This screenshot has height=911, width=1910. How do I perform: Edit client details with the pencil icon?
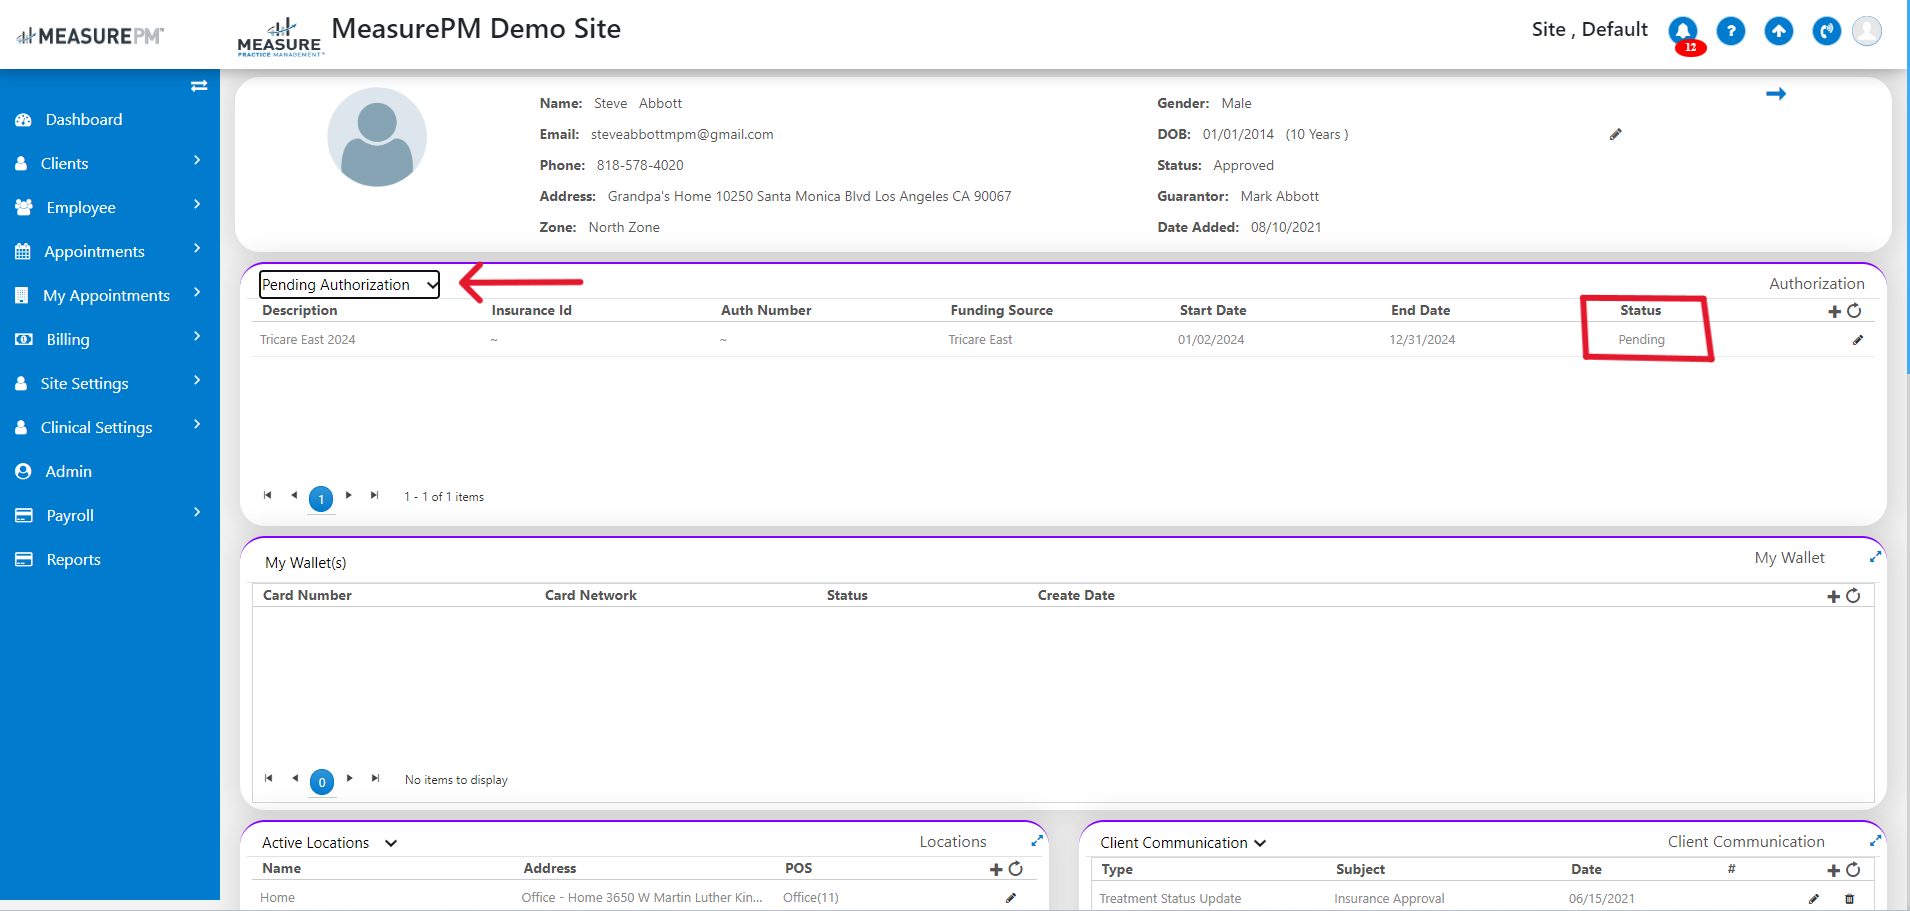[x=1615, y=134]
